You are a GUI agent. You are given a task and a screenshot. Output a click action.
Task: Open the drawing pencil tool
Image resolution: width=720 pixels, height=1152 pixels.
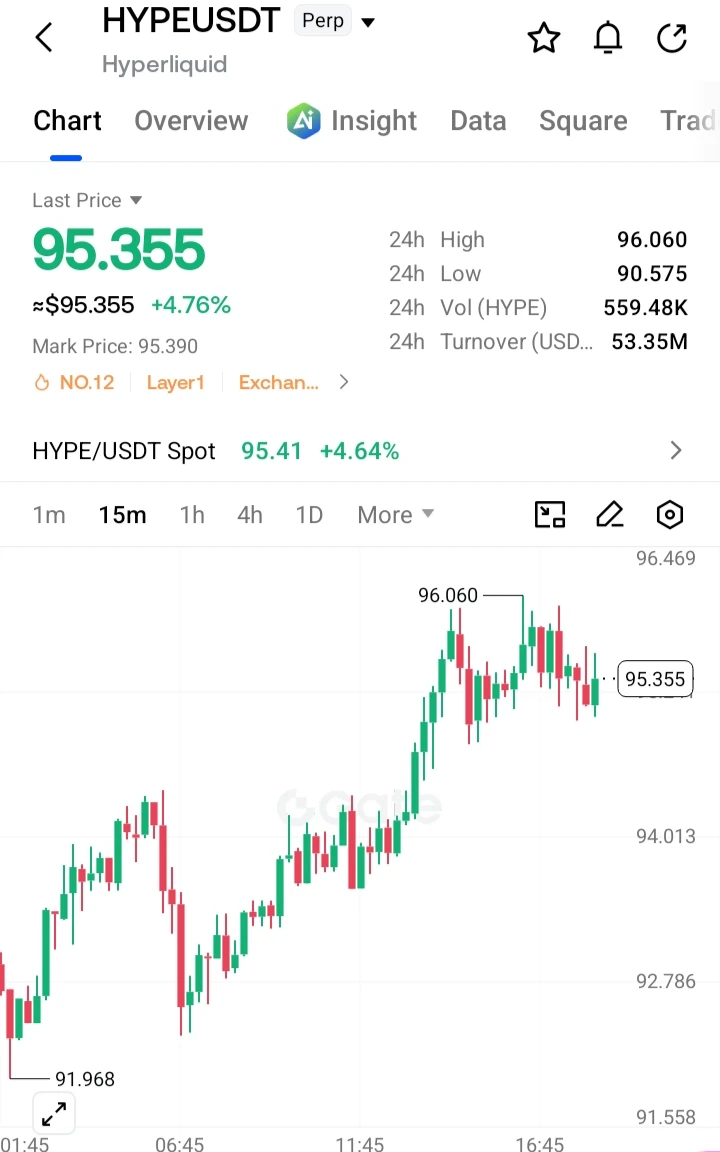tap(610, 514)
